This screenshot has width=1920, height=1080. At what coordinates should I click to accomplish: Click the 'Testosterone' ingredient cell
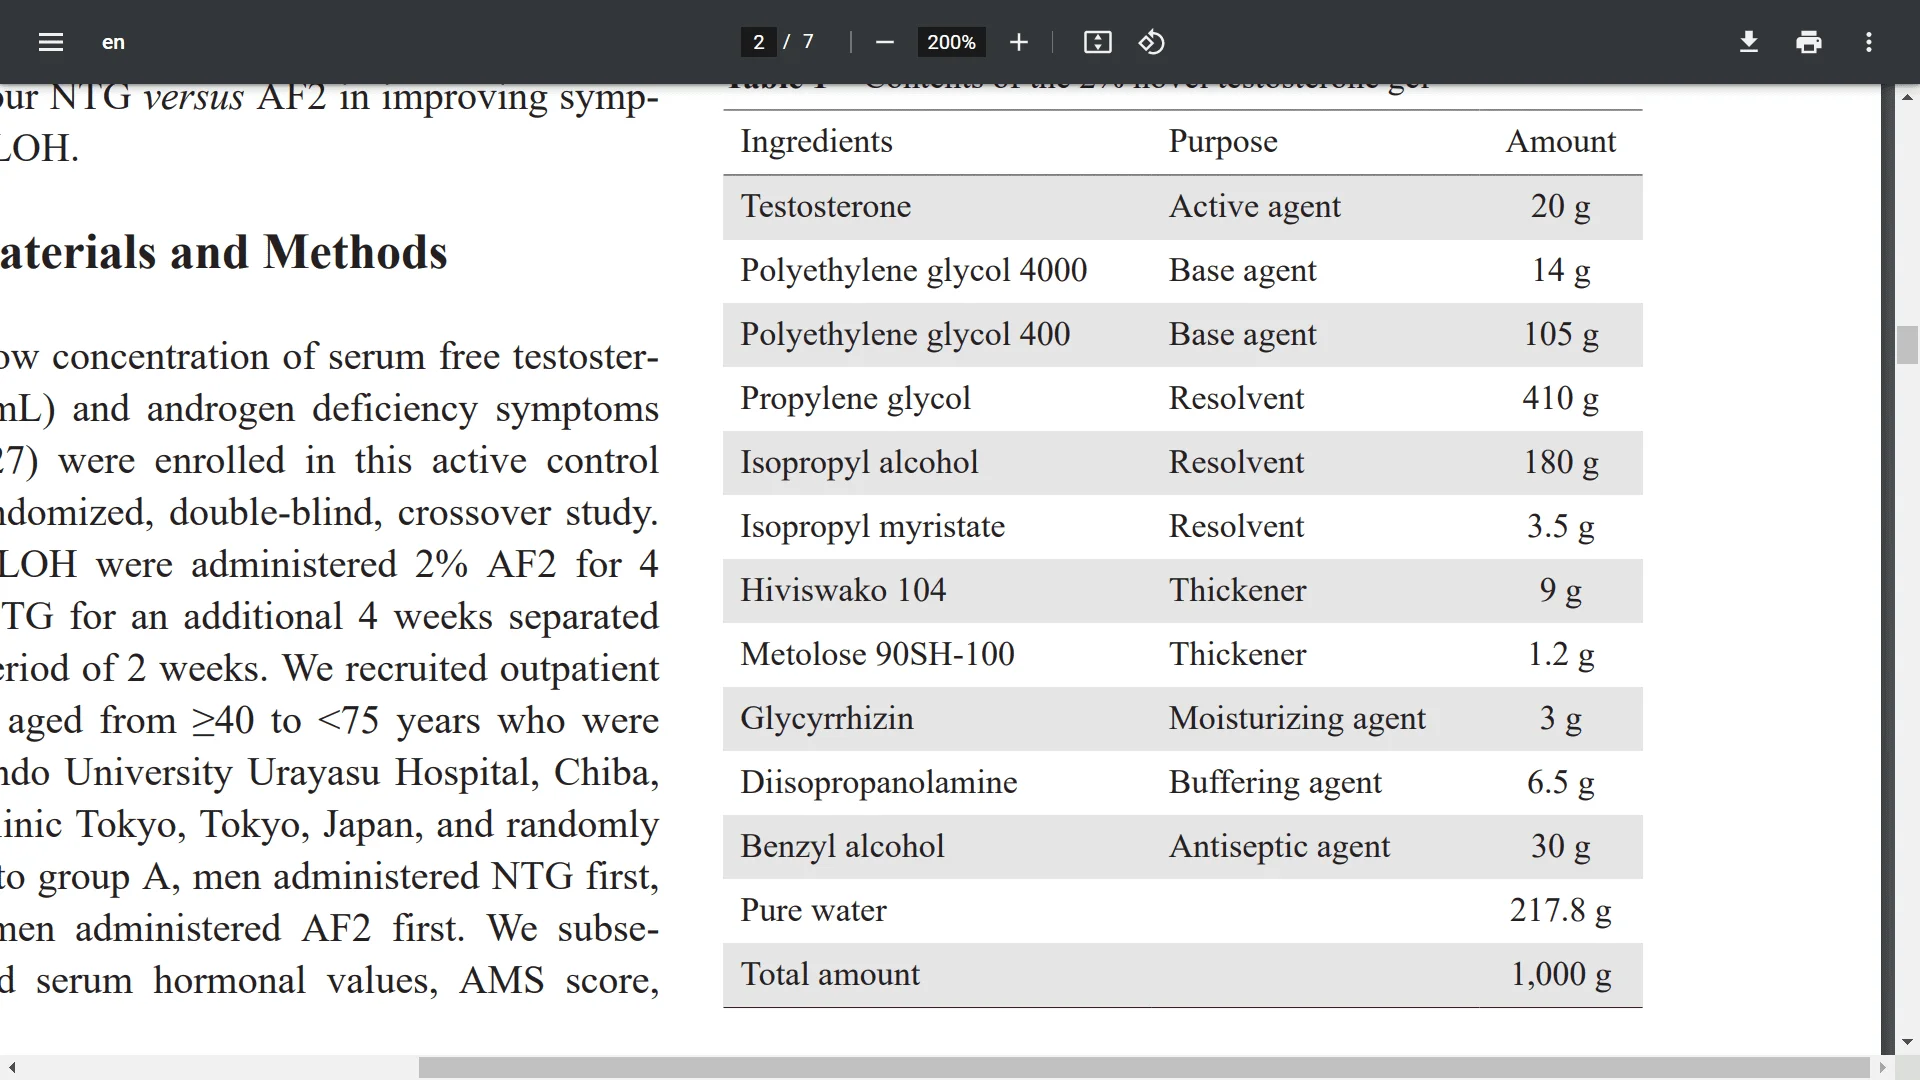click(x=825, y=206)
